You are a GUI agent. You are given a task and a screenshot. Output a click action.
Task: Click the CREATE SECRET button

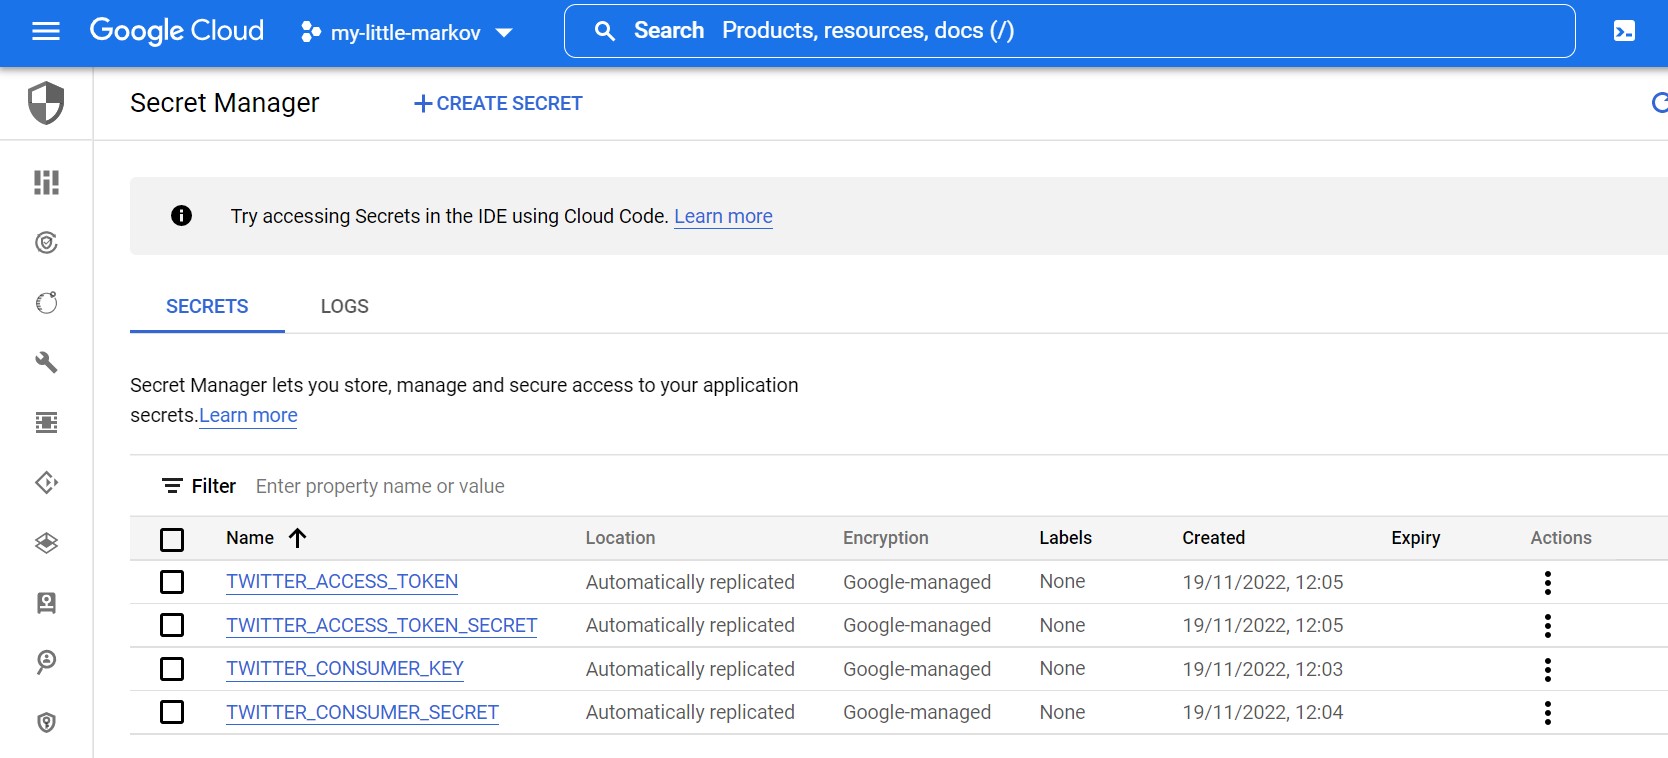[x=498, y=103]
